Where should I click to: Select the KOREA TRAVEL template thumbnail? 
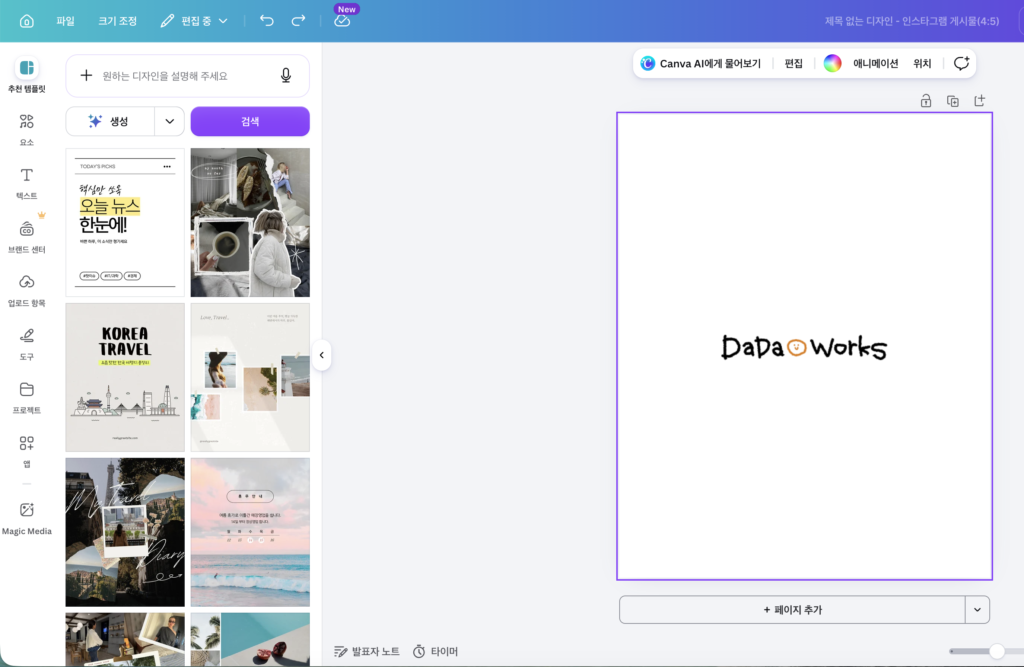tap(125, 377)
